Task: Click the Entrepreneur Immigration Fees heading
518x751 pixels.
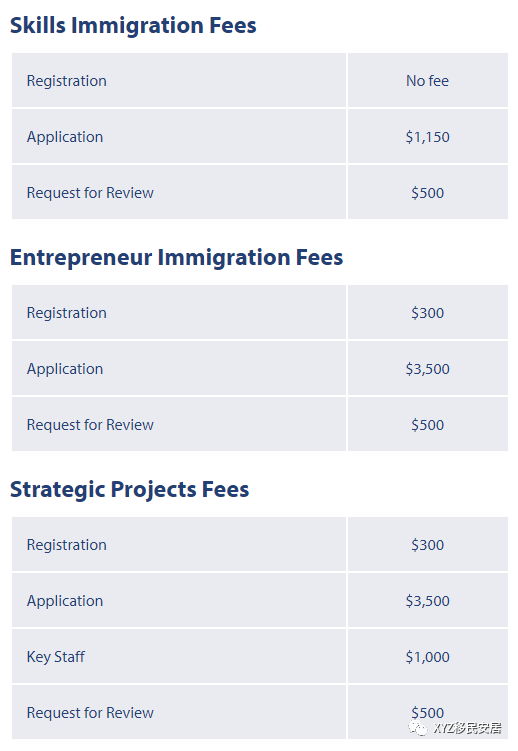Action: 177,257
